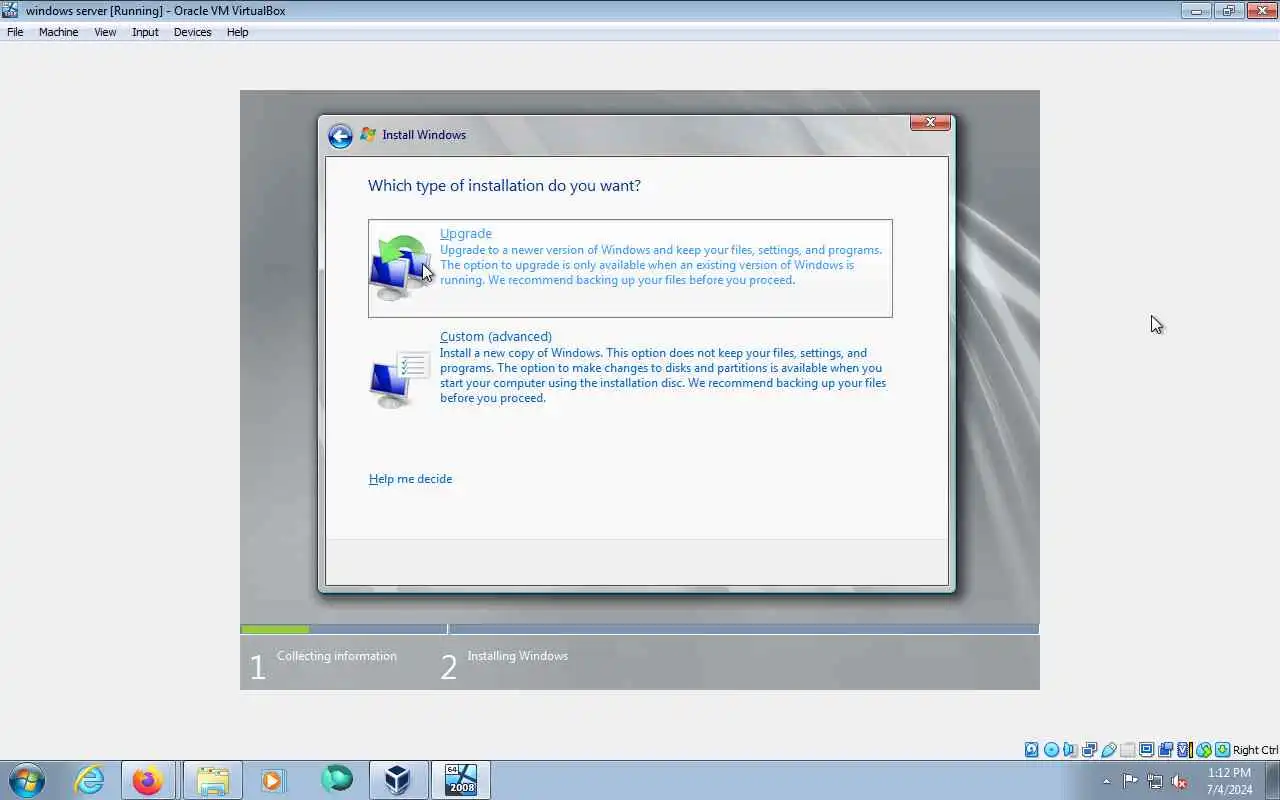1280x800 pixels.
Task: Click the mouse integration status icon
Action: pos(1203,750)
